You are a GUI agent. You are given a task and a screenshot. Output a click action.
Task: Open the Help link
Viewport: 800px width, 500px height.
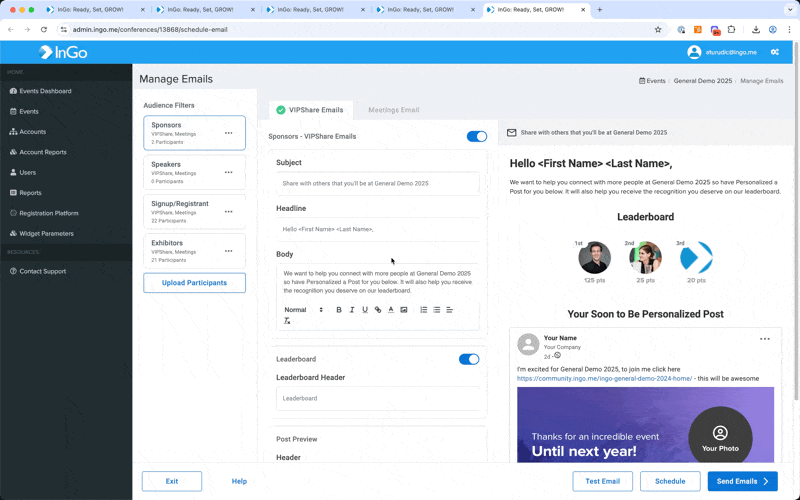[239, 481]
